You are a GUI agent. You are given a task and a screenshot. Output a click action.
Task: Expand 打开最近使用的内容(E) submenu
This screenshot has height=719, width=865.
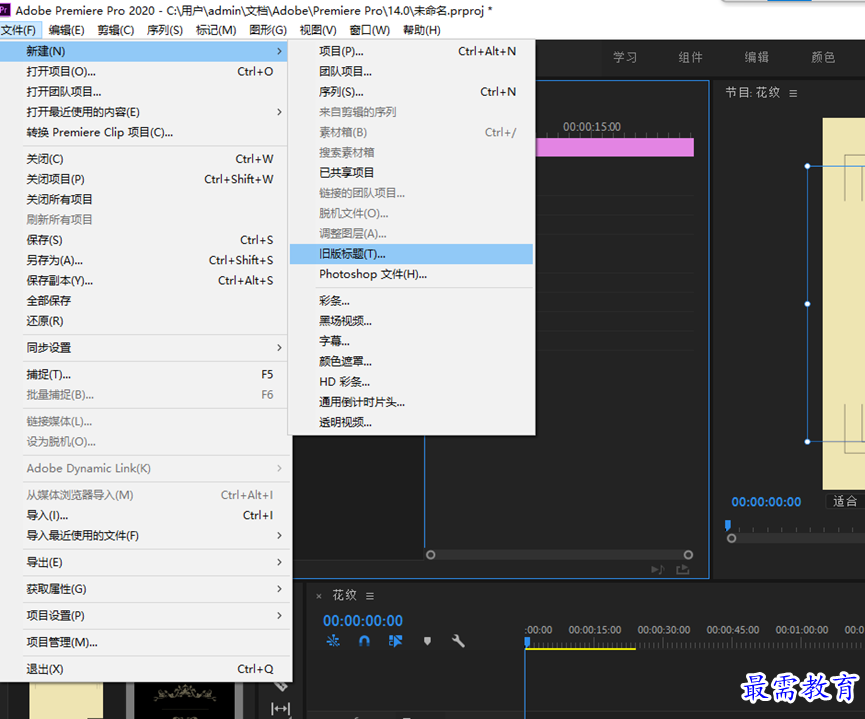tap(144, 112)
